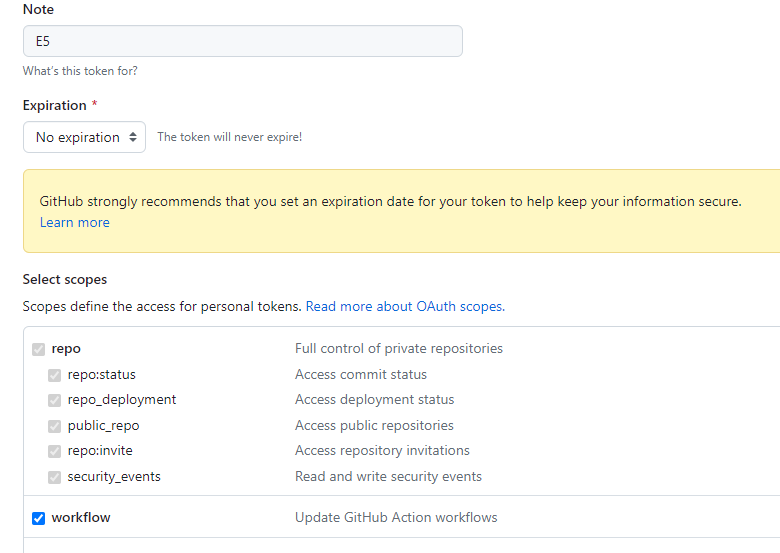780x553 pixels.
Task: Click the yellow expiration warning banner text
Action: point(390,201)
